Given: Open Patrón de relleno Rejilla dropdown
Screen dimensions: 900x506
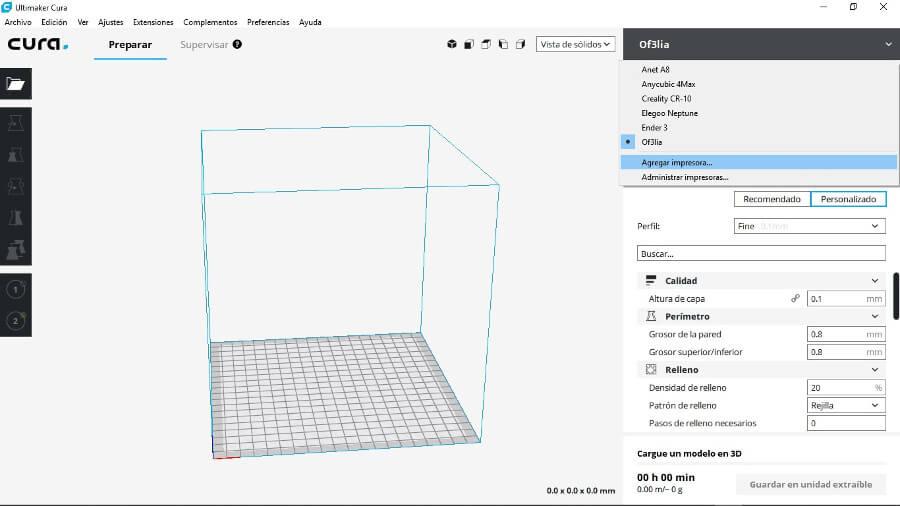Looking at the screenshot, I should (846, 405).
